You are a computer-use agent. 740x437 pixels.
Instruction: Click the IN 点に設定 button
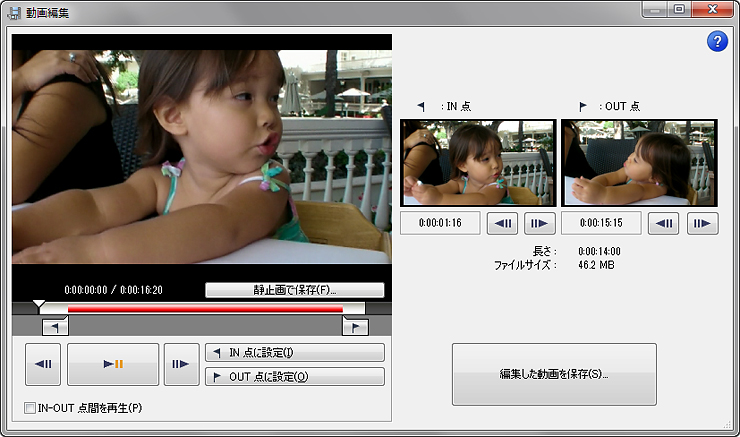point(294,352)
